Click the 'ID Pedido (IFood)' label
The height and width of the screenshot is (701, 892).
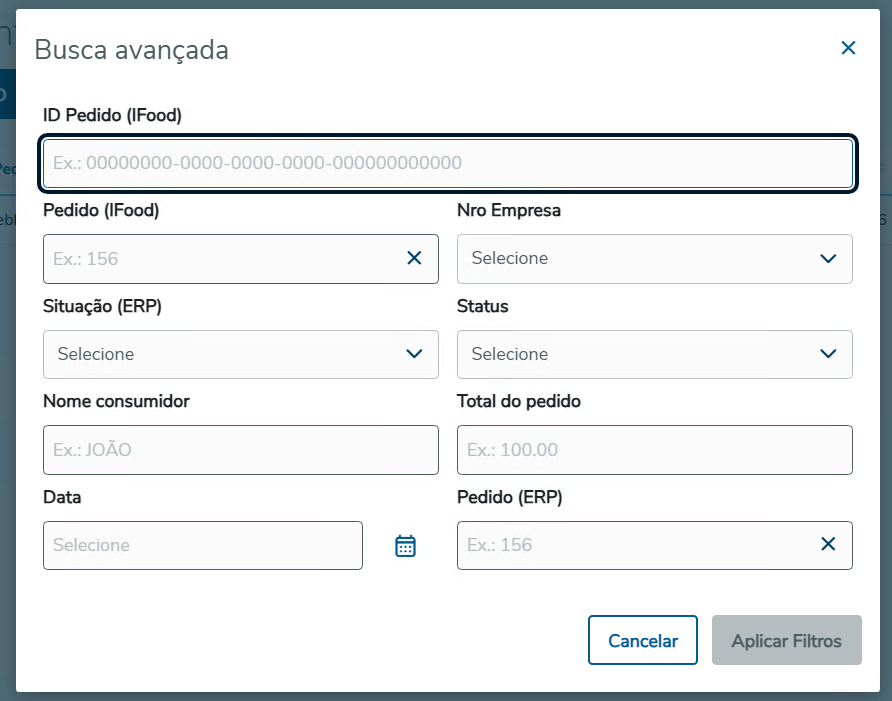click(x=112, y=115)
